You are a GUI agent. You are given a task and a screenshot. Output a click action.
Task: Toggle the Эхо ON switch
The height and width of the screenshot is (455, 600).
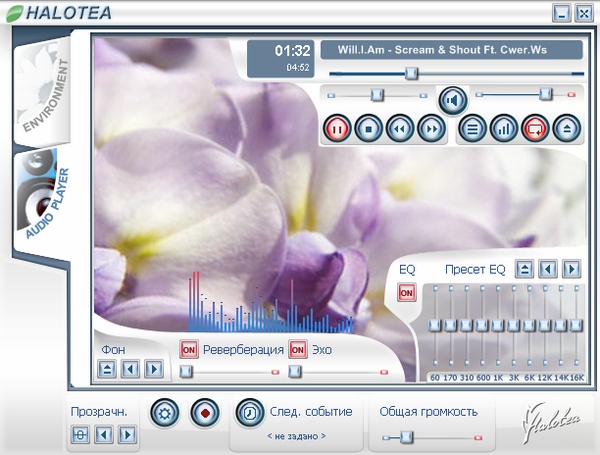click(298, 350)
